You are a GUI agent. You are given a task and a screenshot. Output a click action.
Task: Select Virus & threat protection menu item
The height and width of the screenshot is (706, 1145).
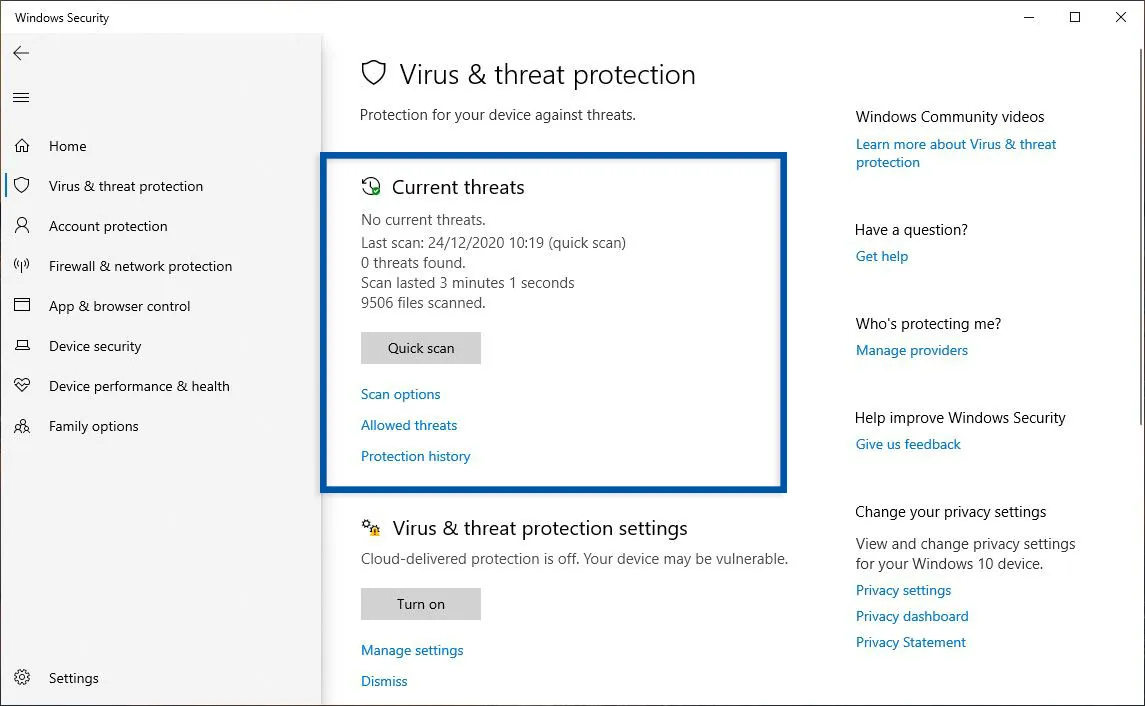pos(125,186)
